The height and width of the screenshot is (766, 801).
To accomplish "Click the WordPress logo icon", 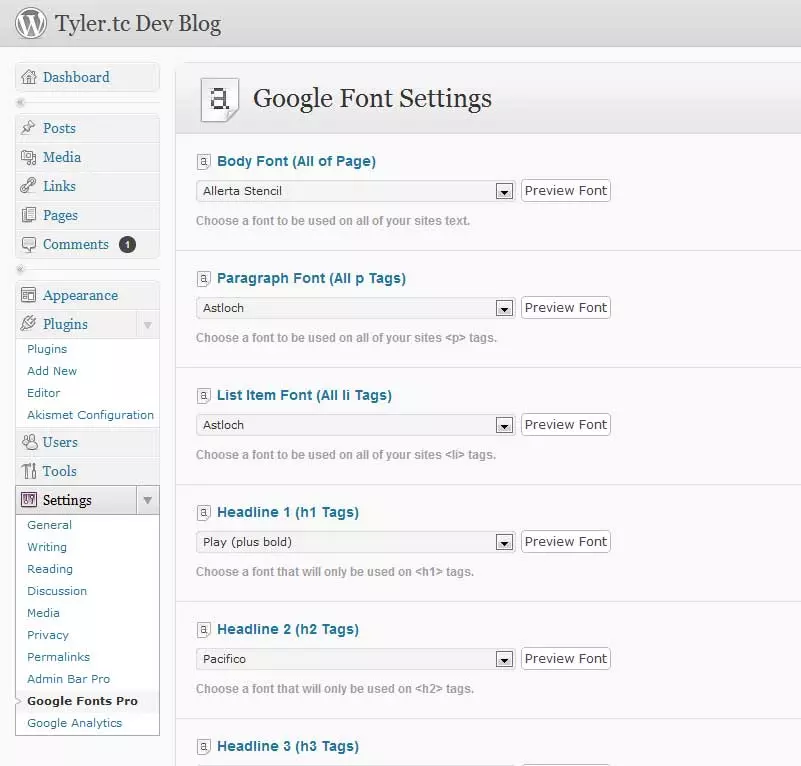I will tap(30, 23).
